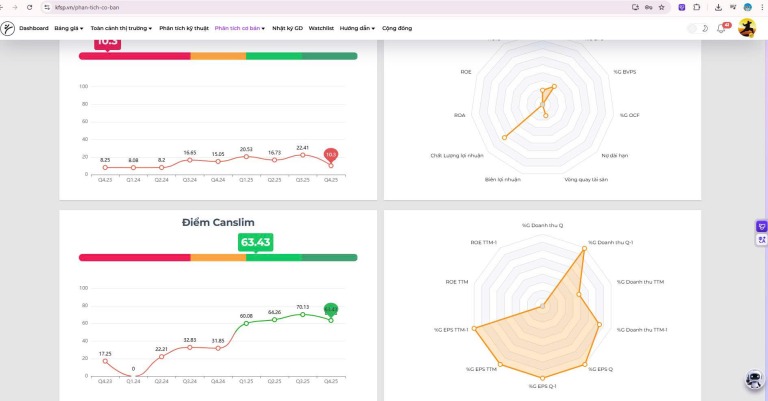Screen dimensions: 768x401
Task: Click the site logo in navbar
Action: [8, 28]
